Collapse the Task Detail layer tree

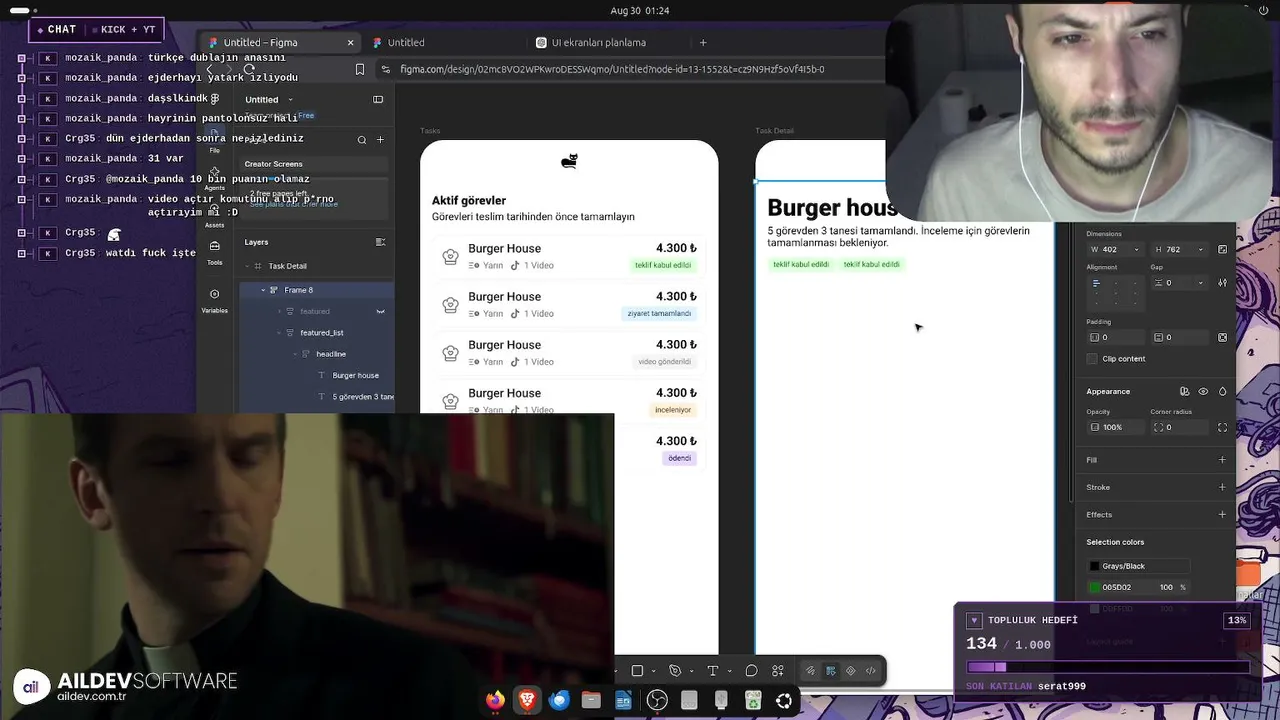(x=247, y=266)
